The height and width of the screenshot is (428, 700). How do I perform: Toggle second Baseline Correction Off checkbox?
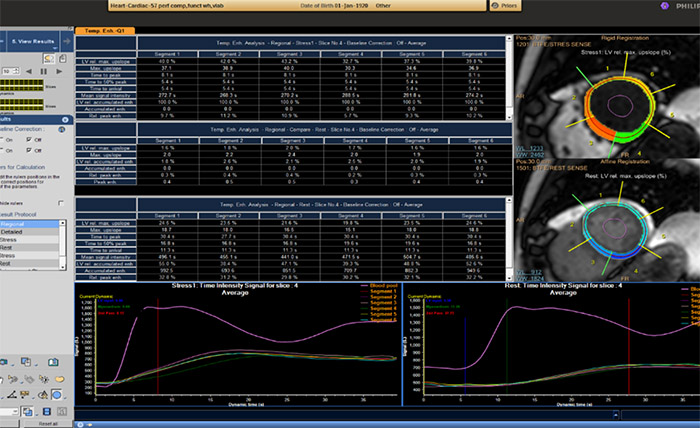29,150
